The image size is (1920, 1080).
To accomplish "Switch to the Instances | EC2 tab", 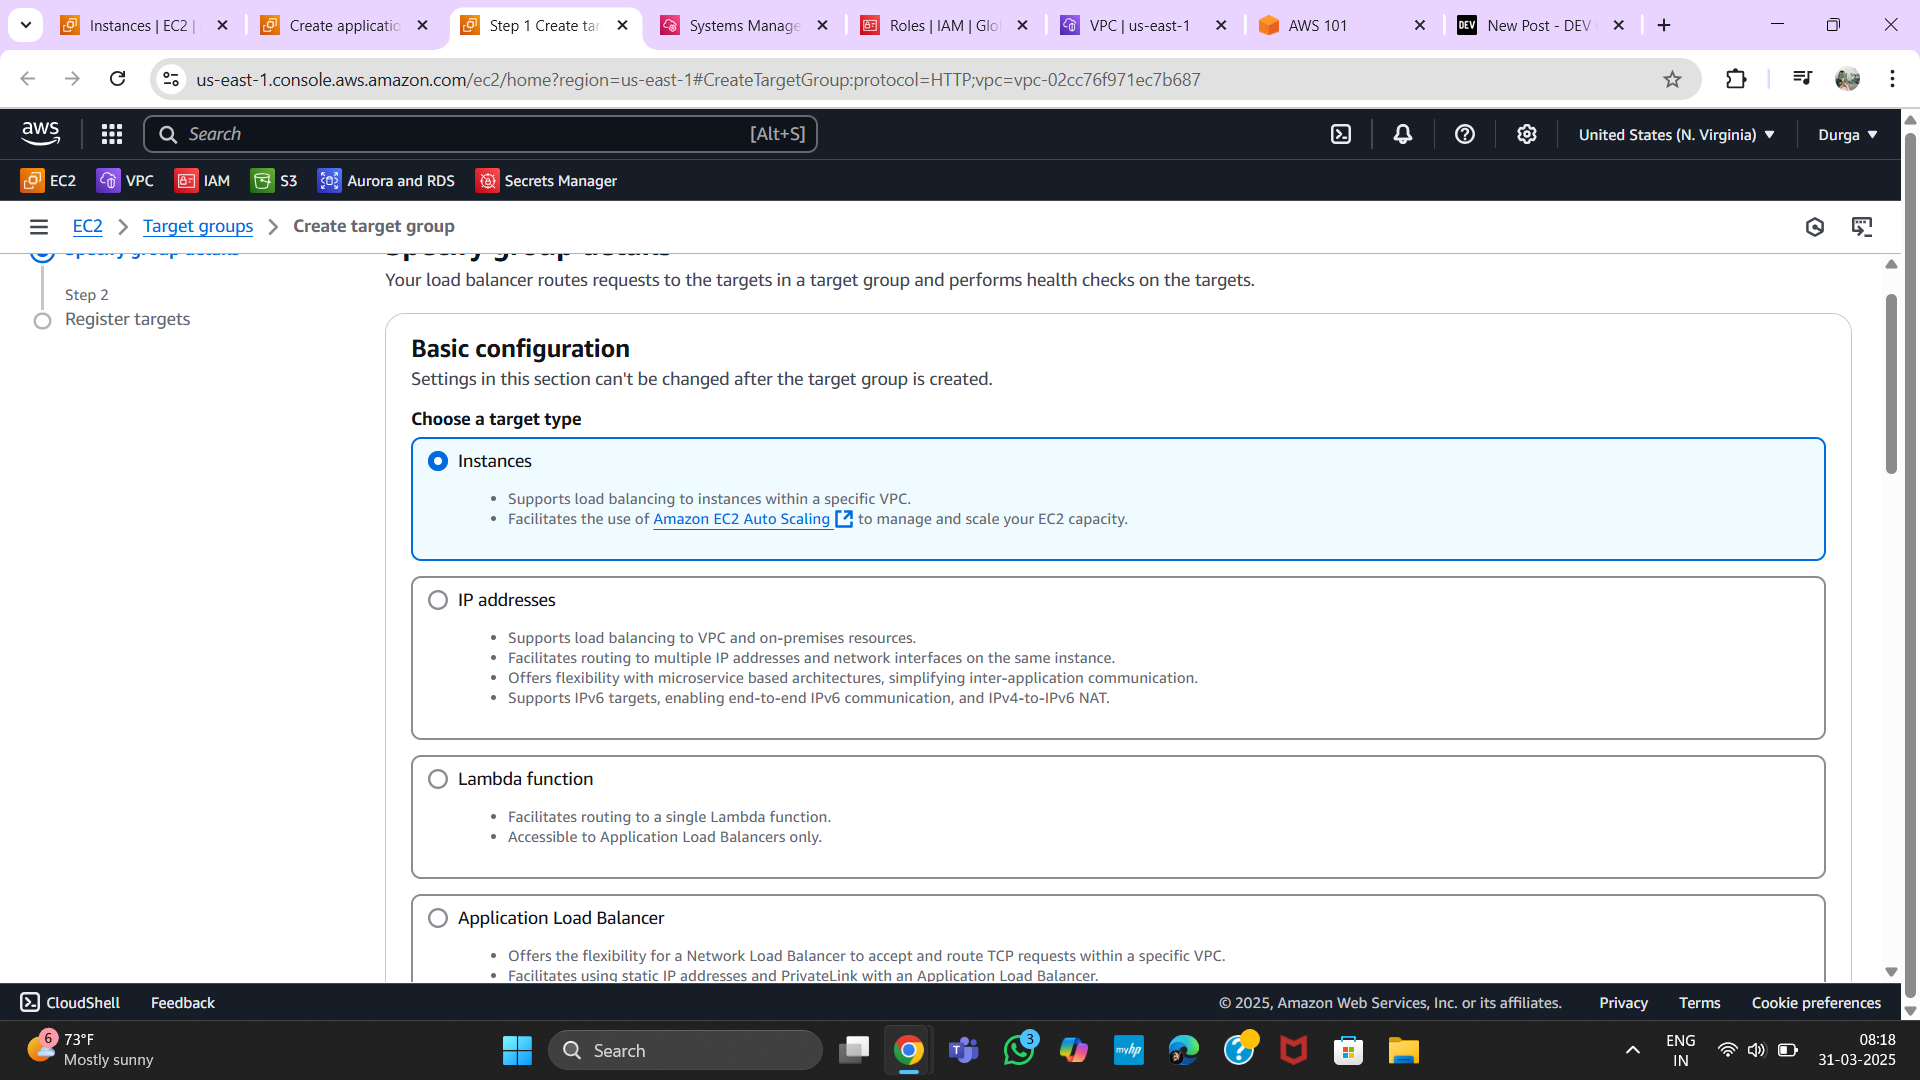I will tap(146, 25).
